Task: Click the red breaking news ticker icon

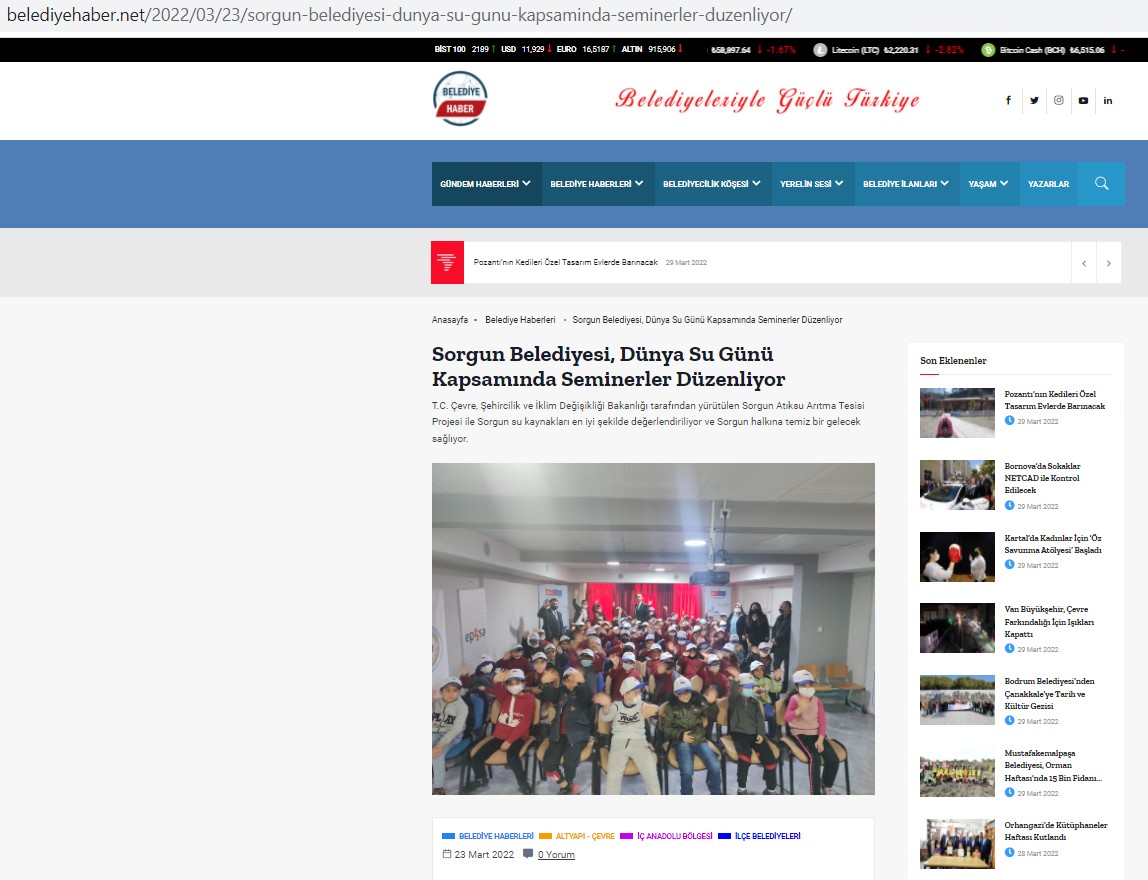Action: coord(447,262)
